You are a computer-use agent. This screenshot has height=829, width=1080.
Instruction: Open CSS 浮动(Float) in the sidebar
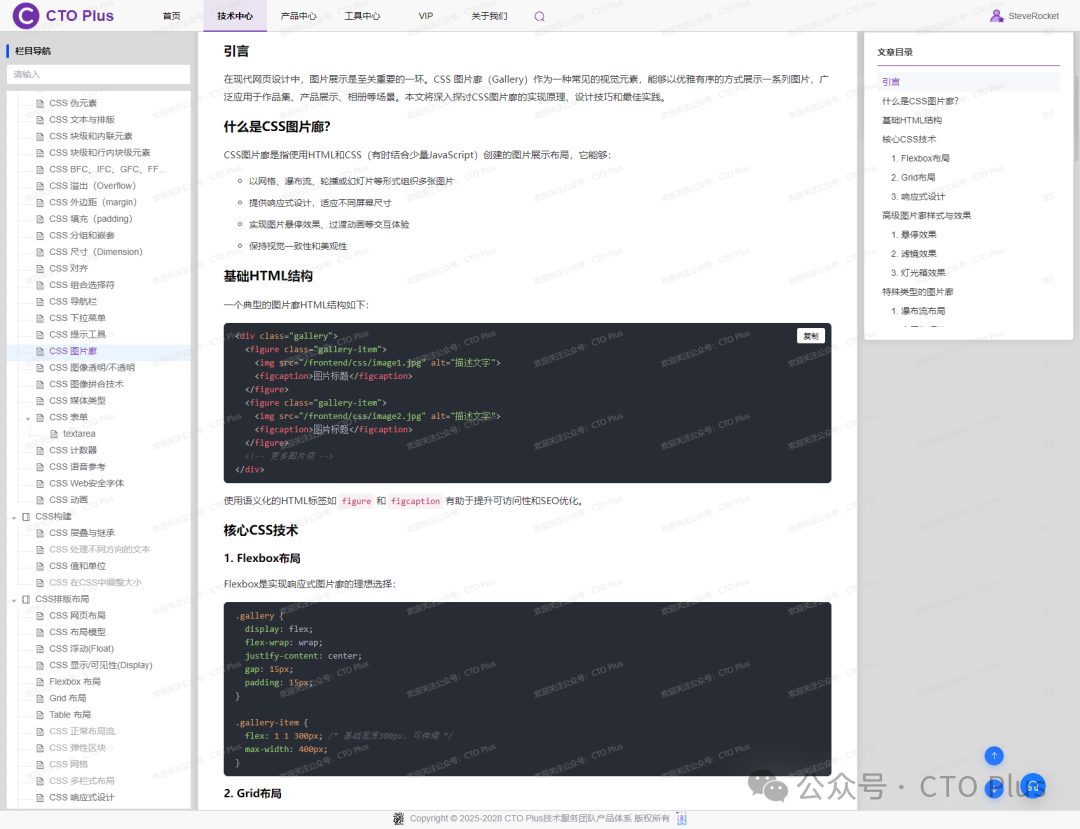(82, 649)
